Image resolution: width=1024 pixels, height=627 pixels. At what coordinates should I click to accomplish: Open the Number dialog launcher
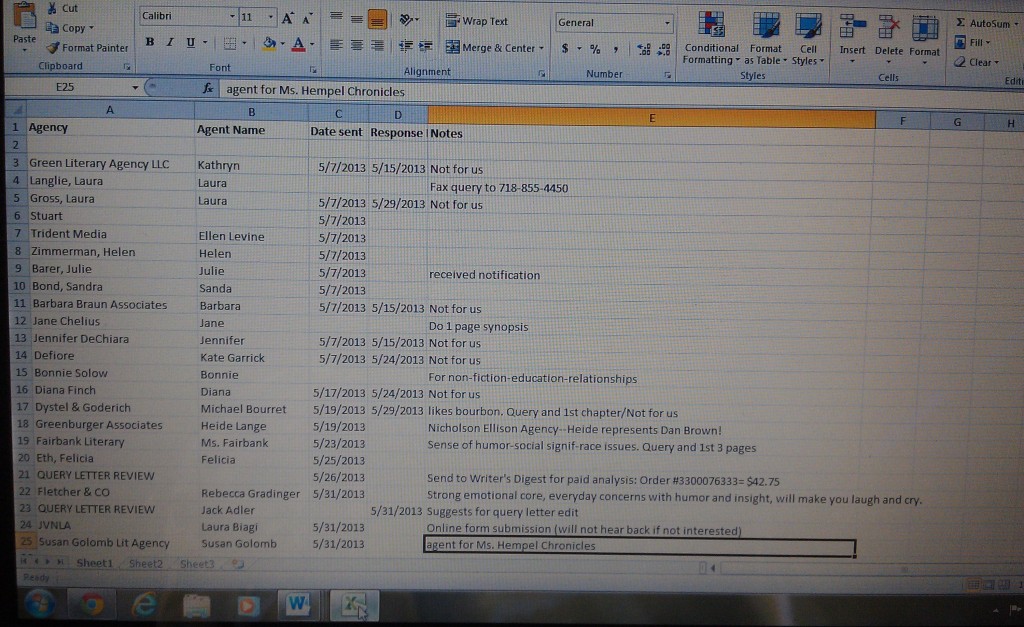click(667, 75)
